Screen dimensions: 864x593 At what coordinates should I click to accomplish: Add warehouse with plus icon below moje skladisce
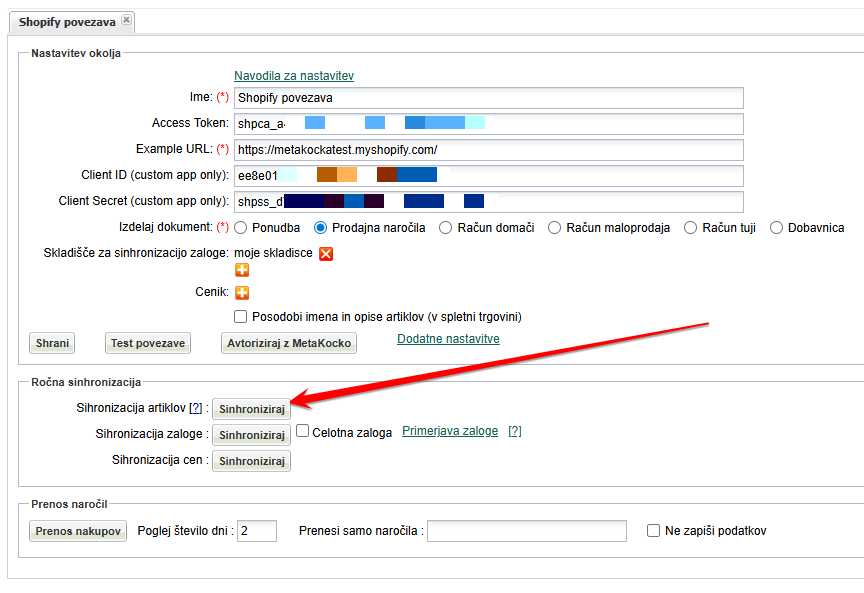click(242, 270)
